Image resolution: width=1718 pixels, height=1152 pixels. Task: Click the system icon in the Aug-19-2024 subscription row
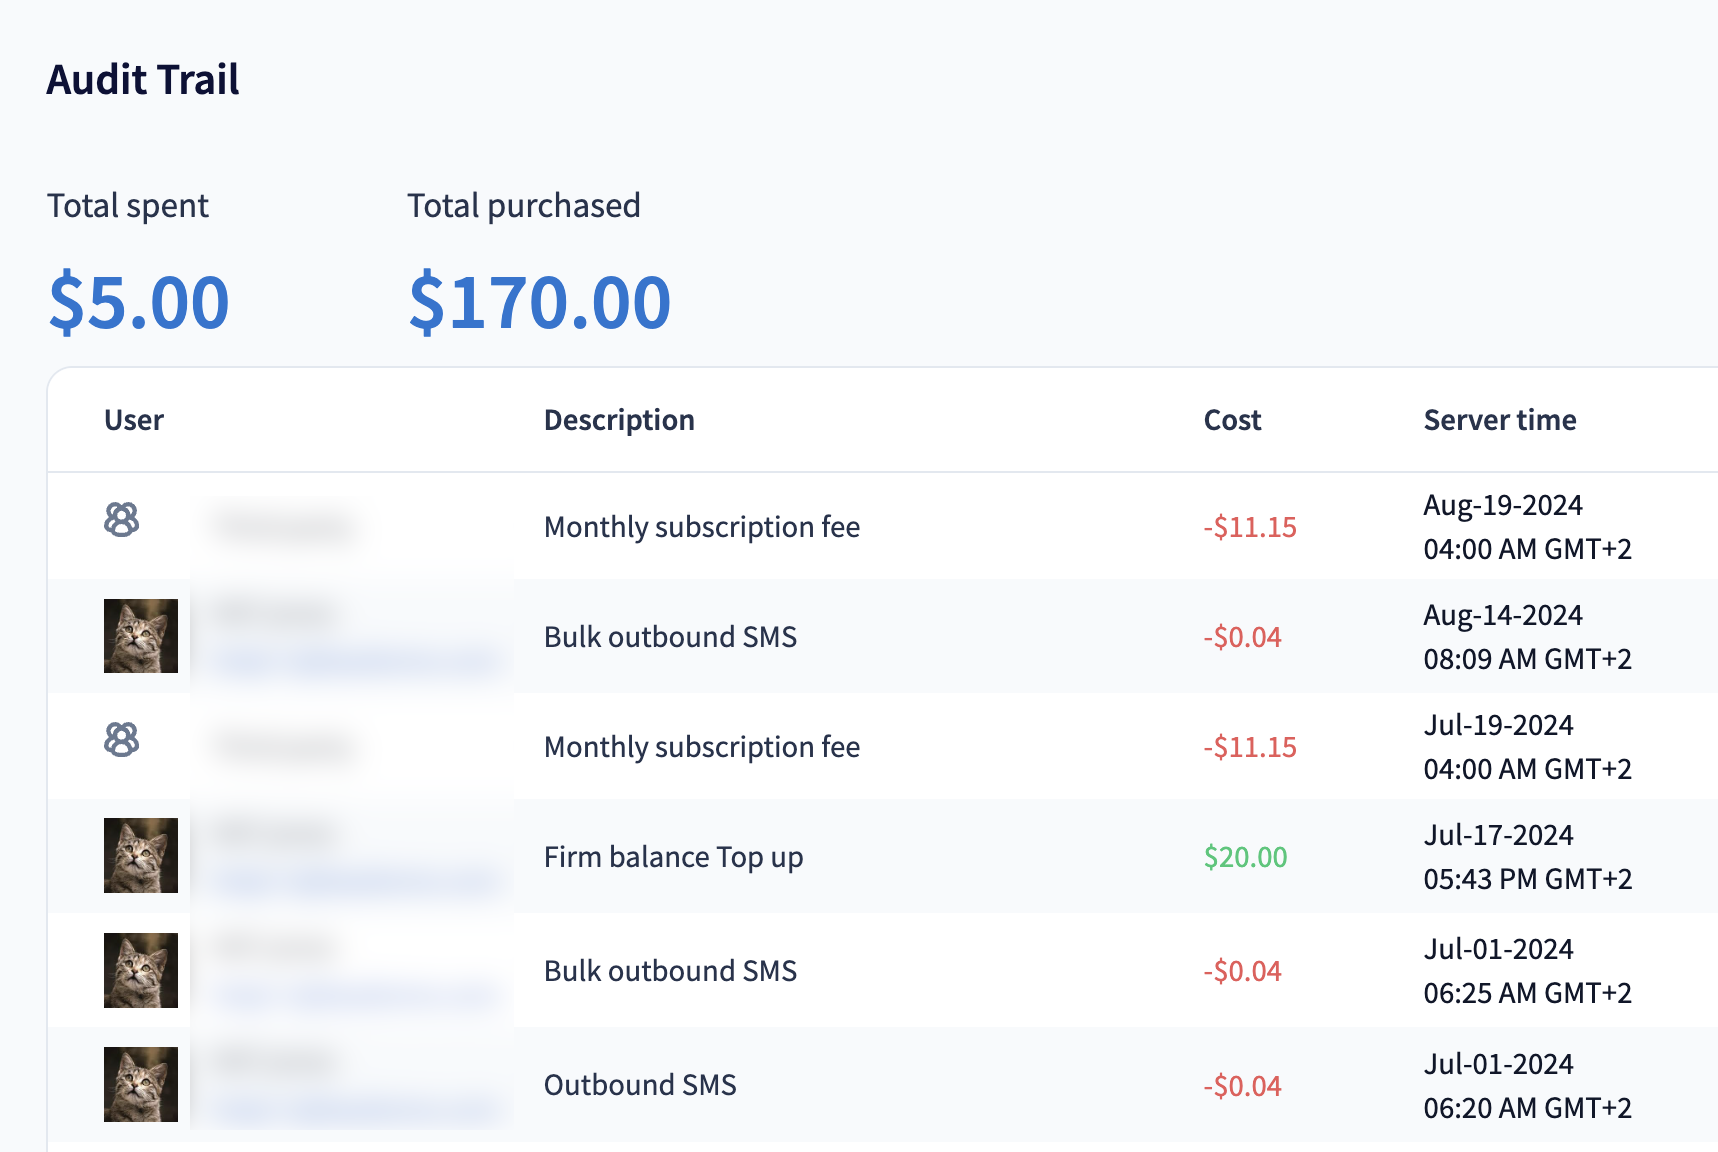[x=121, y=520]
